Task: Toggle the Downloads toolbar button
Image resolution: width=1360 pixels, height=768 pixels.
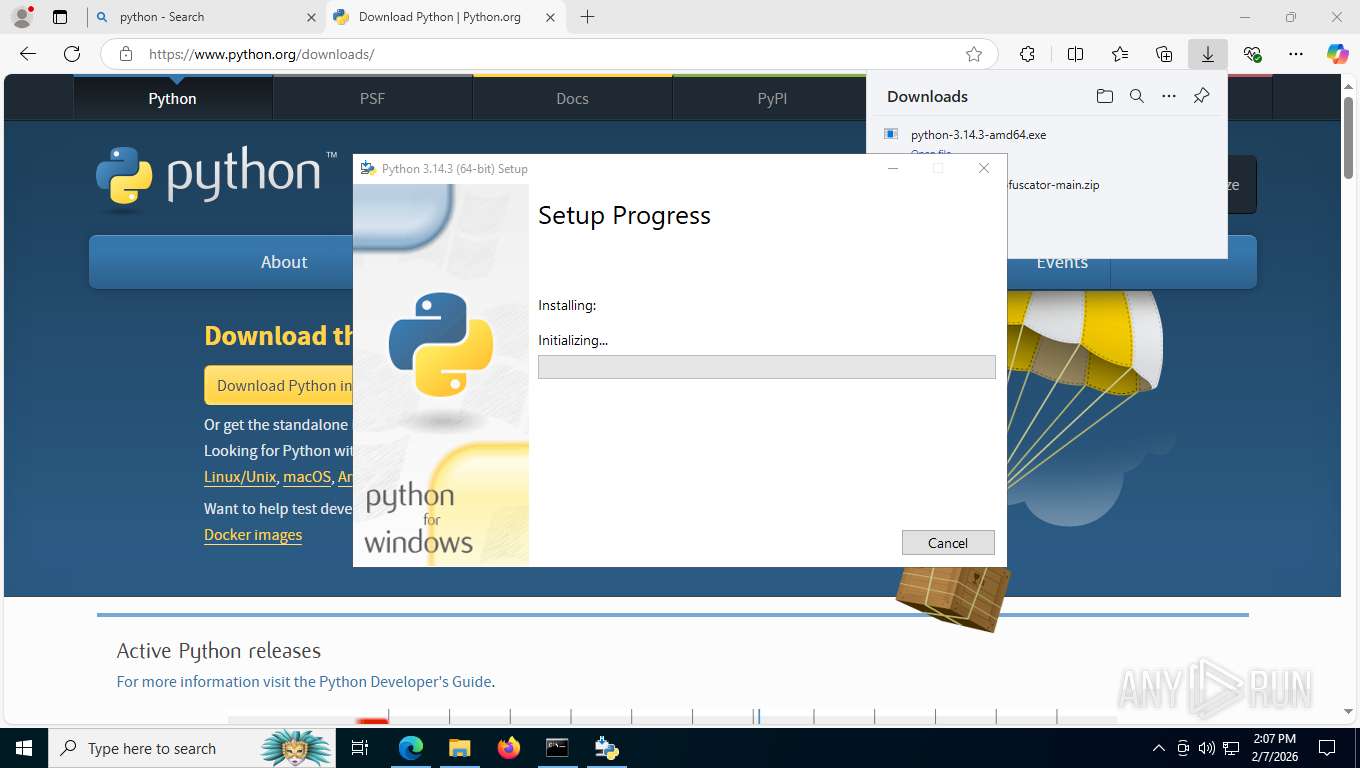Action: [1208, 54]
